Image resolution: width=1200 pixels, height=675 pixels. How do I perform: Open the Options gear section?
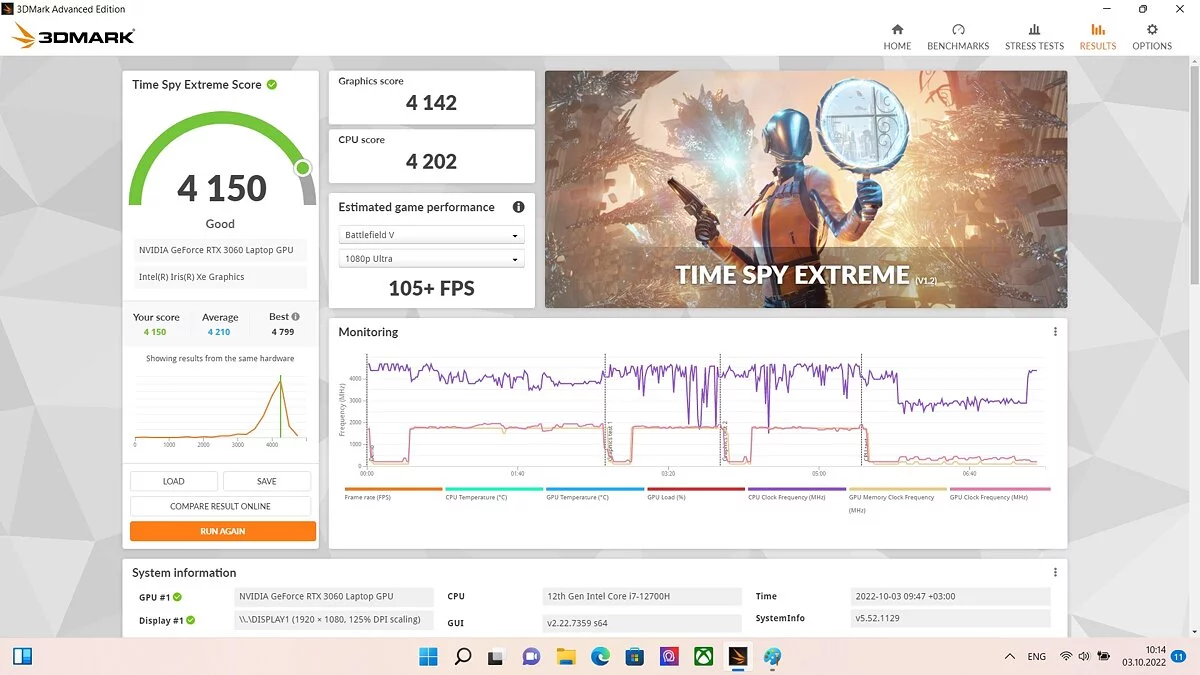tap(1152, 37)
